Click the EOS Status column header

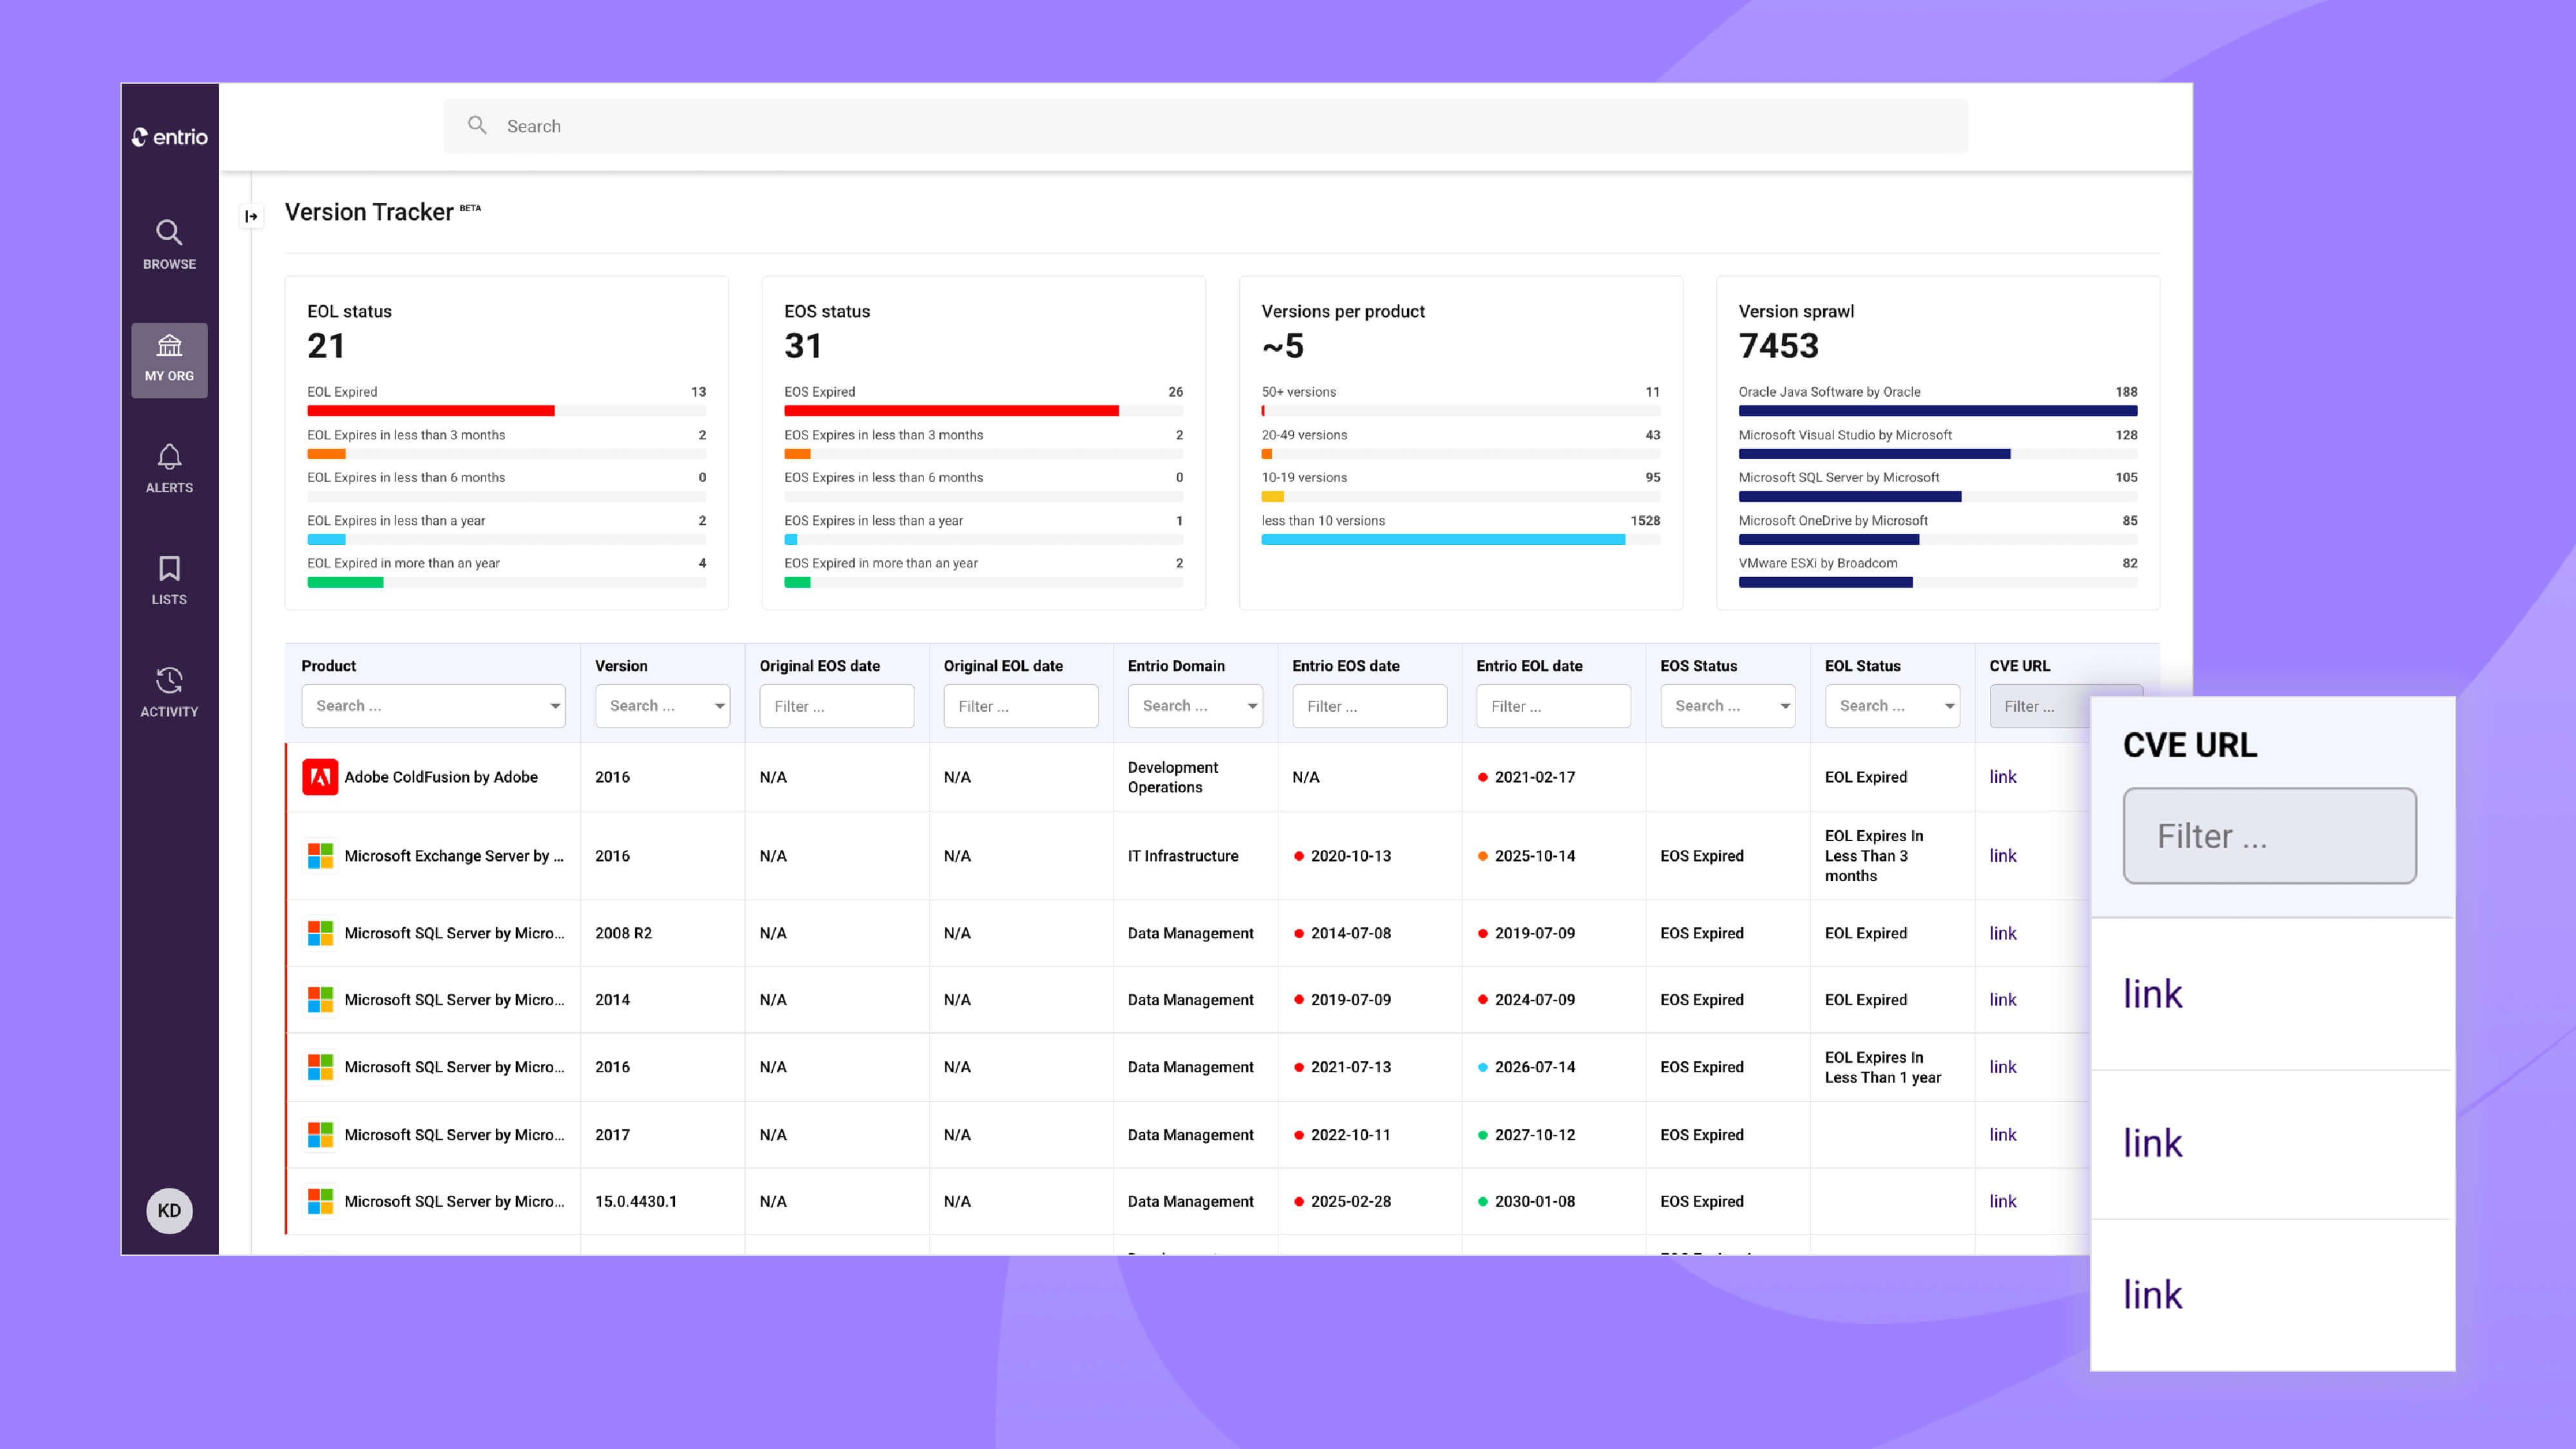1699,666
